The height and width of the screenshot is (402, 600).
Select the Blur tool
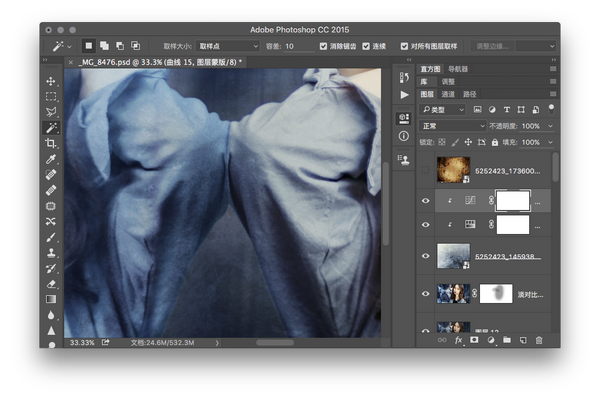[x=51, y=315]
